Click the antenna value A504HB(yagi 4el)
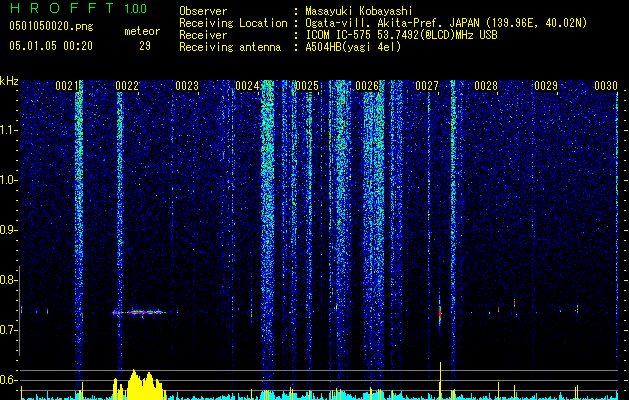Image resolution: width=629 pixels, height=400 pixels. click(x=353, y=47)
